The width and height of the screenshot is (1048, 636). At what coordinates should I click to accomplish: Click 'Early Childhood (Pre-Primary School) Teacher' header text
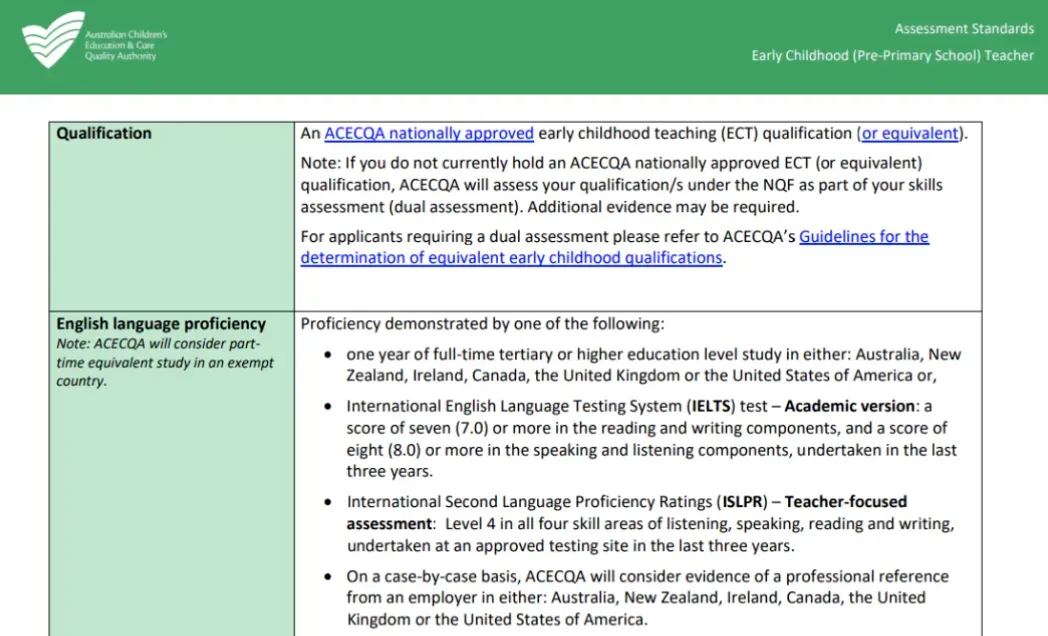(892, 55)
